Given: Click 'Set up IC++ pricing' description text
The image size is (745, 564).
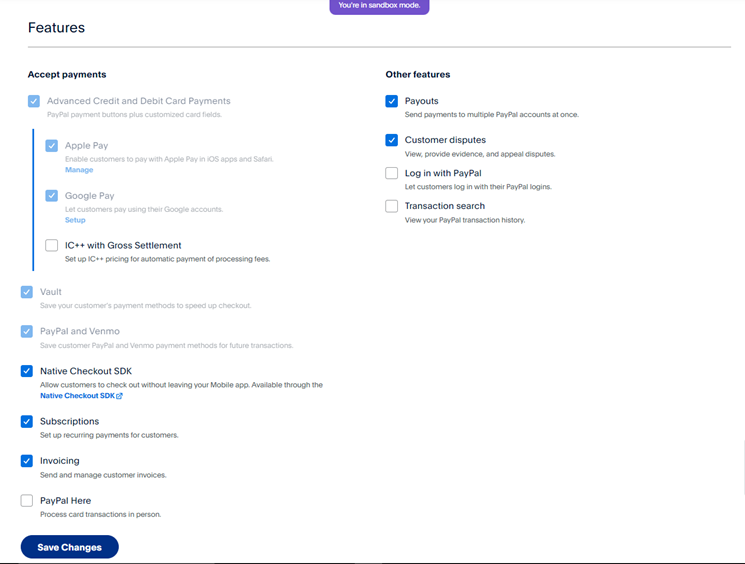Looking at the screenshot, I should click(x=167, y=259).
